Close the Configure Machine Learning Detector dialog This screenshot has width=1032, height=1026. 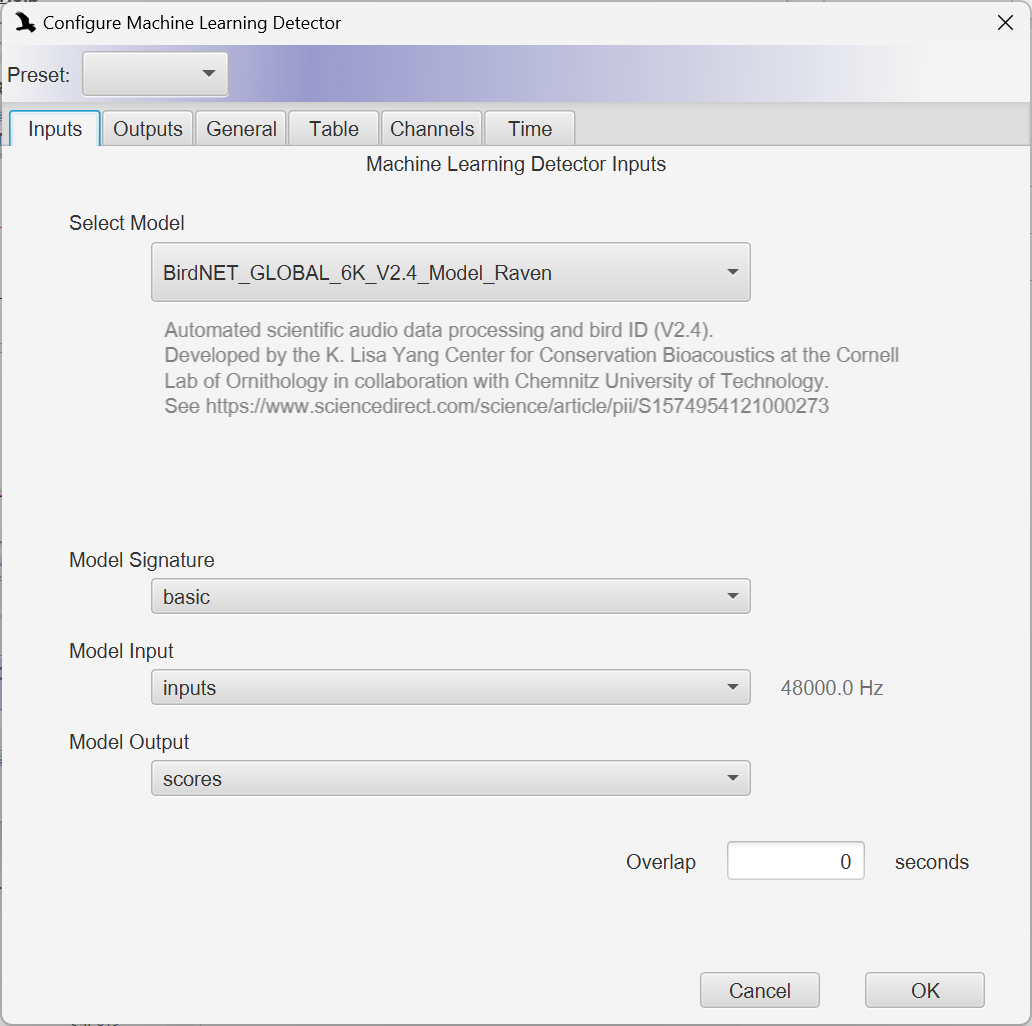coord(1004,23)
